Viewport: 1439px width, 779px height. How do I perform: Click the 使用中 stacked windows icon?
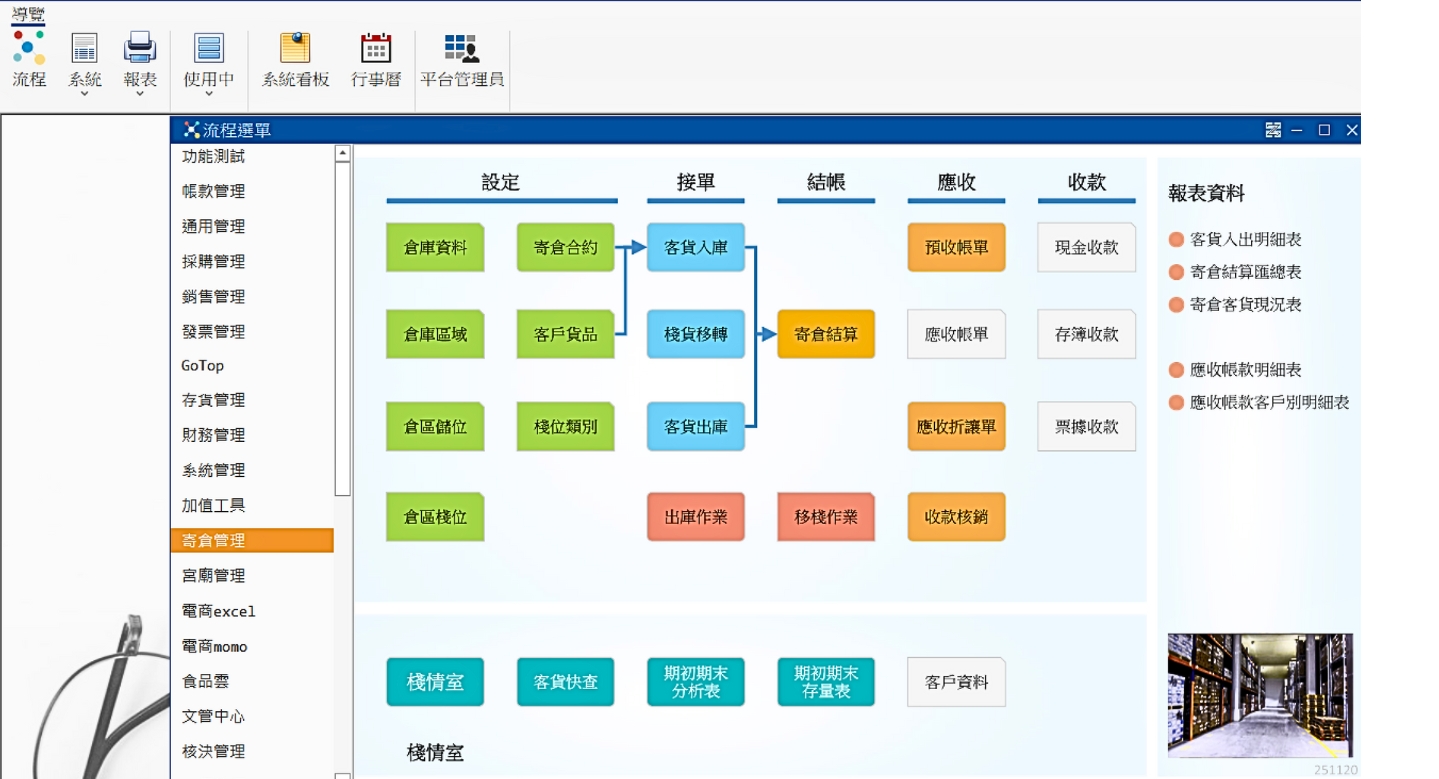click(x=209, y=48)
